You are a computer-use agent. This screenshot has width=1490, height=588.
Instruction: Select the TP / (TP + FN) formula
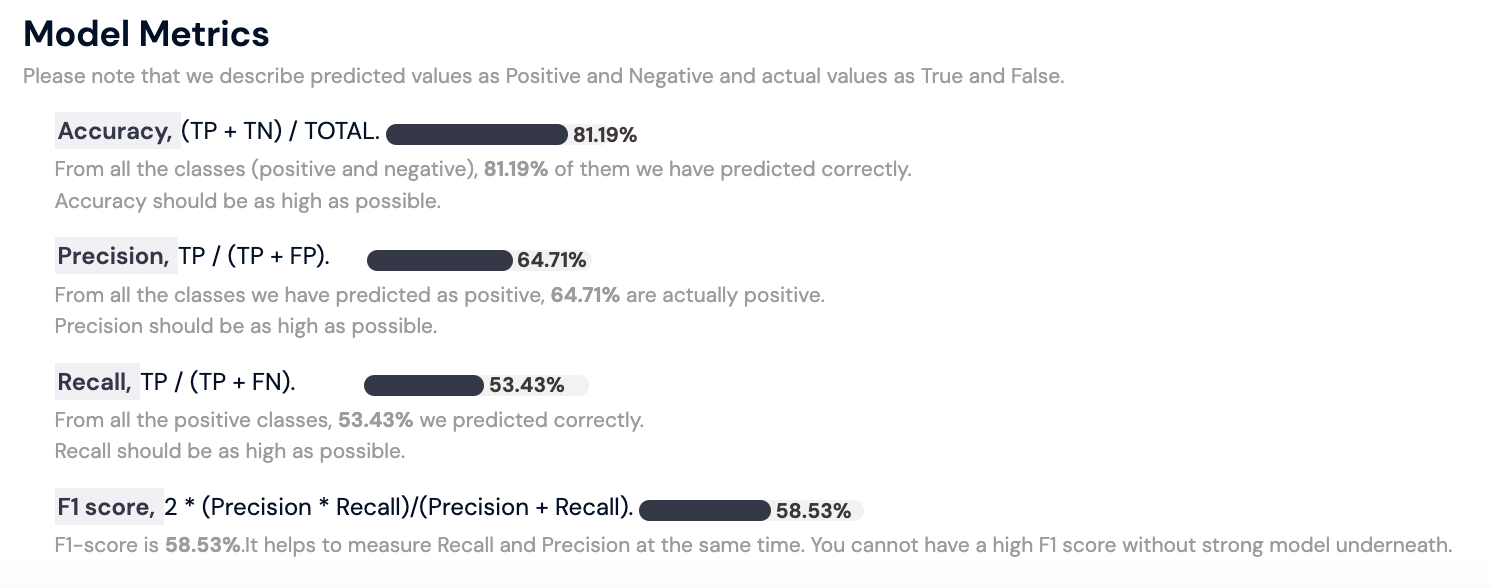(218, 382)
